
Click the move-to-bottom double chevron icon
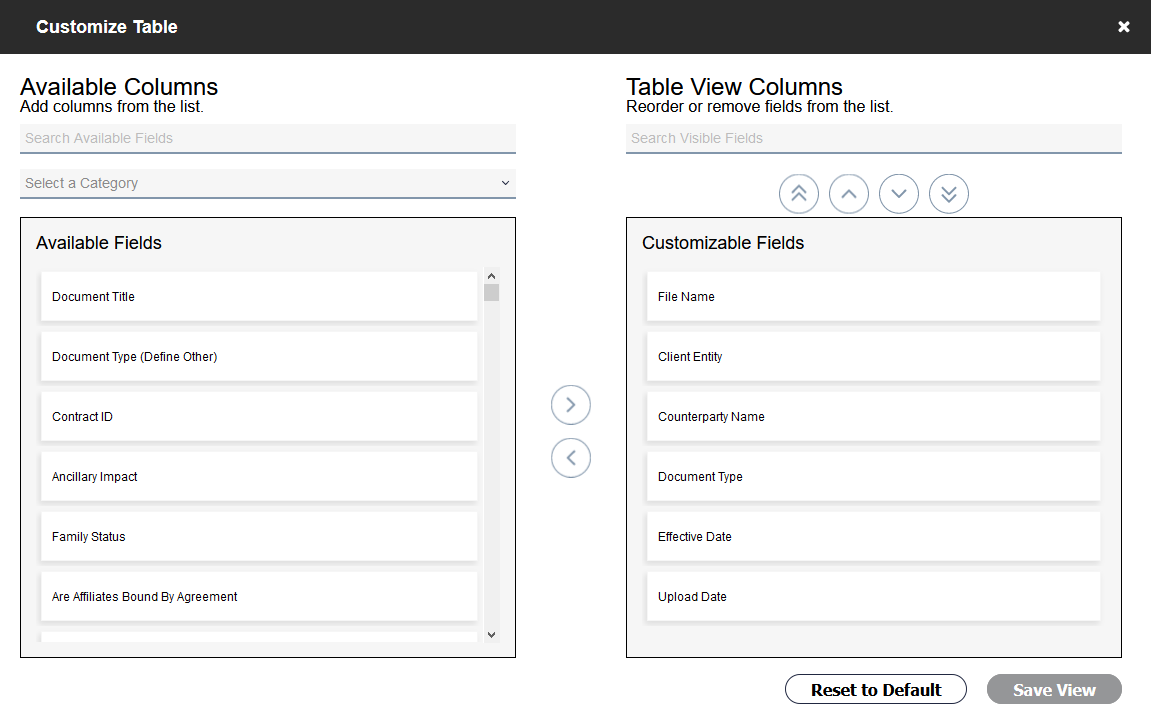[949, 194]
